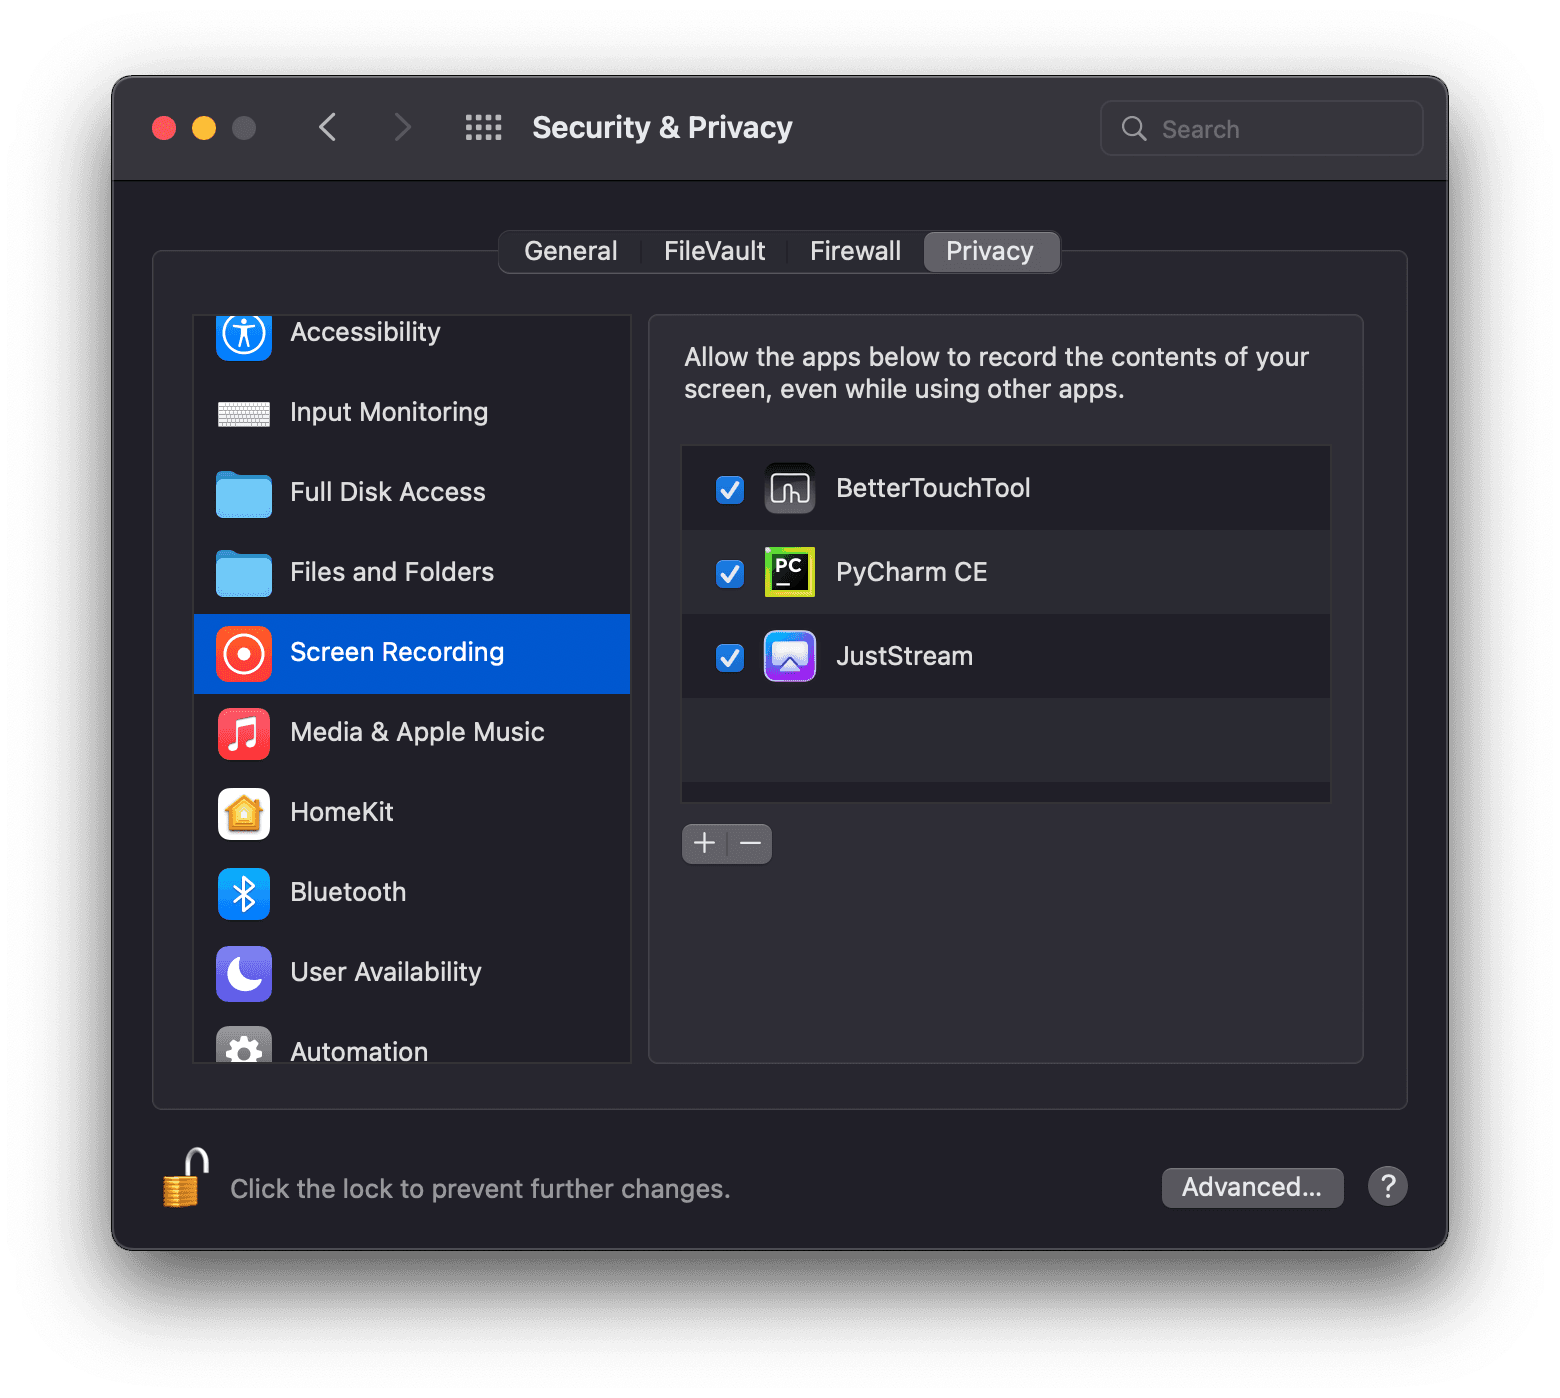Screen dimensions: 1560x1398
Task: Open help with the question mark button
Action: pyautogui.click(x=1388, y=1187)
